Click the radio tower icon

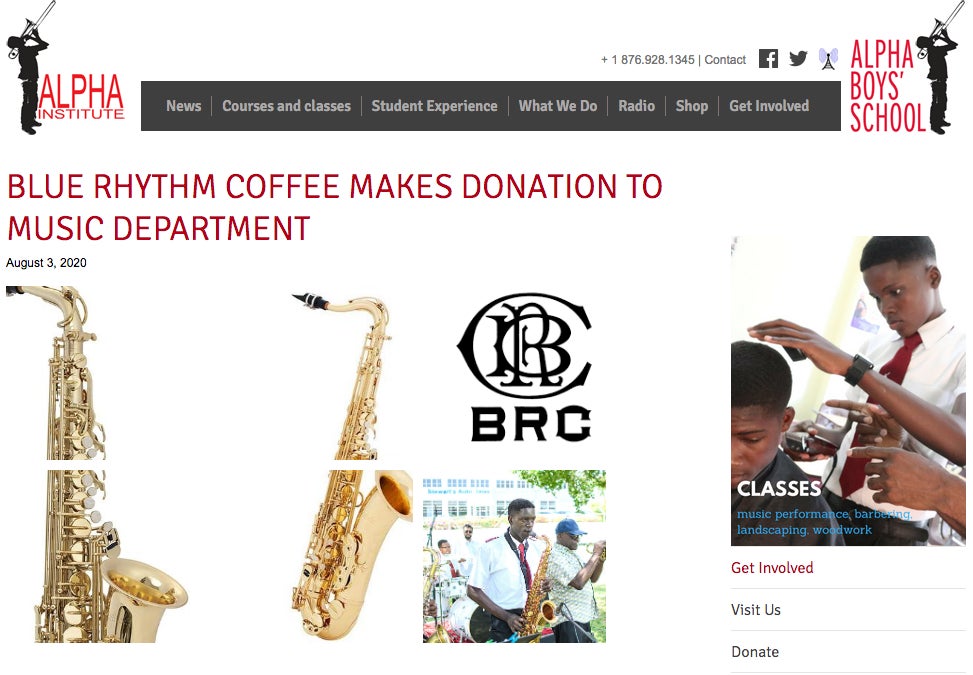pos(828,59)
